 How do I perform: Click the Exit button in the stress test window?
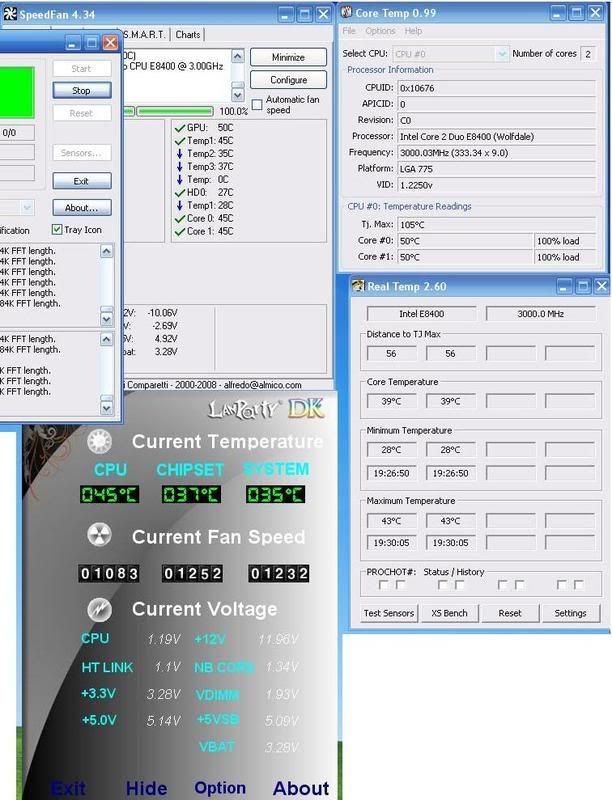82,181
